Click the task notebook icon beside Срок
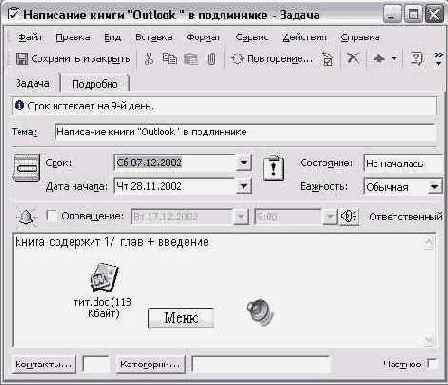The image size is (448, 385). 26,168
